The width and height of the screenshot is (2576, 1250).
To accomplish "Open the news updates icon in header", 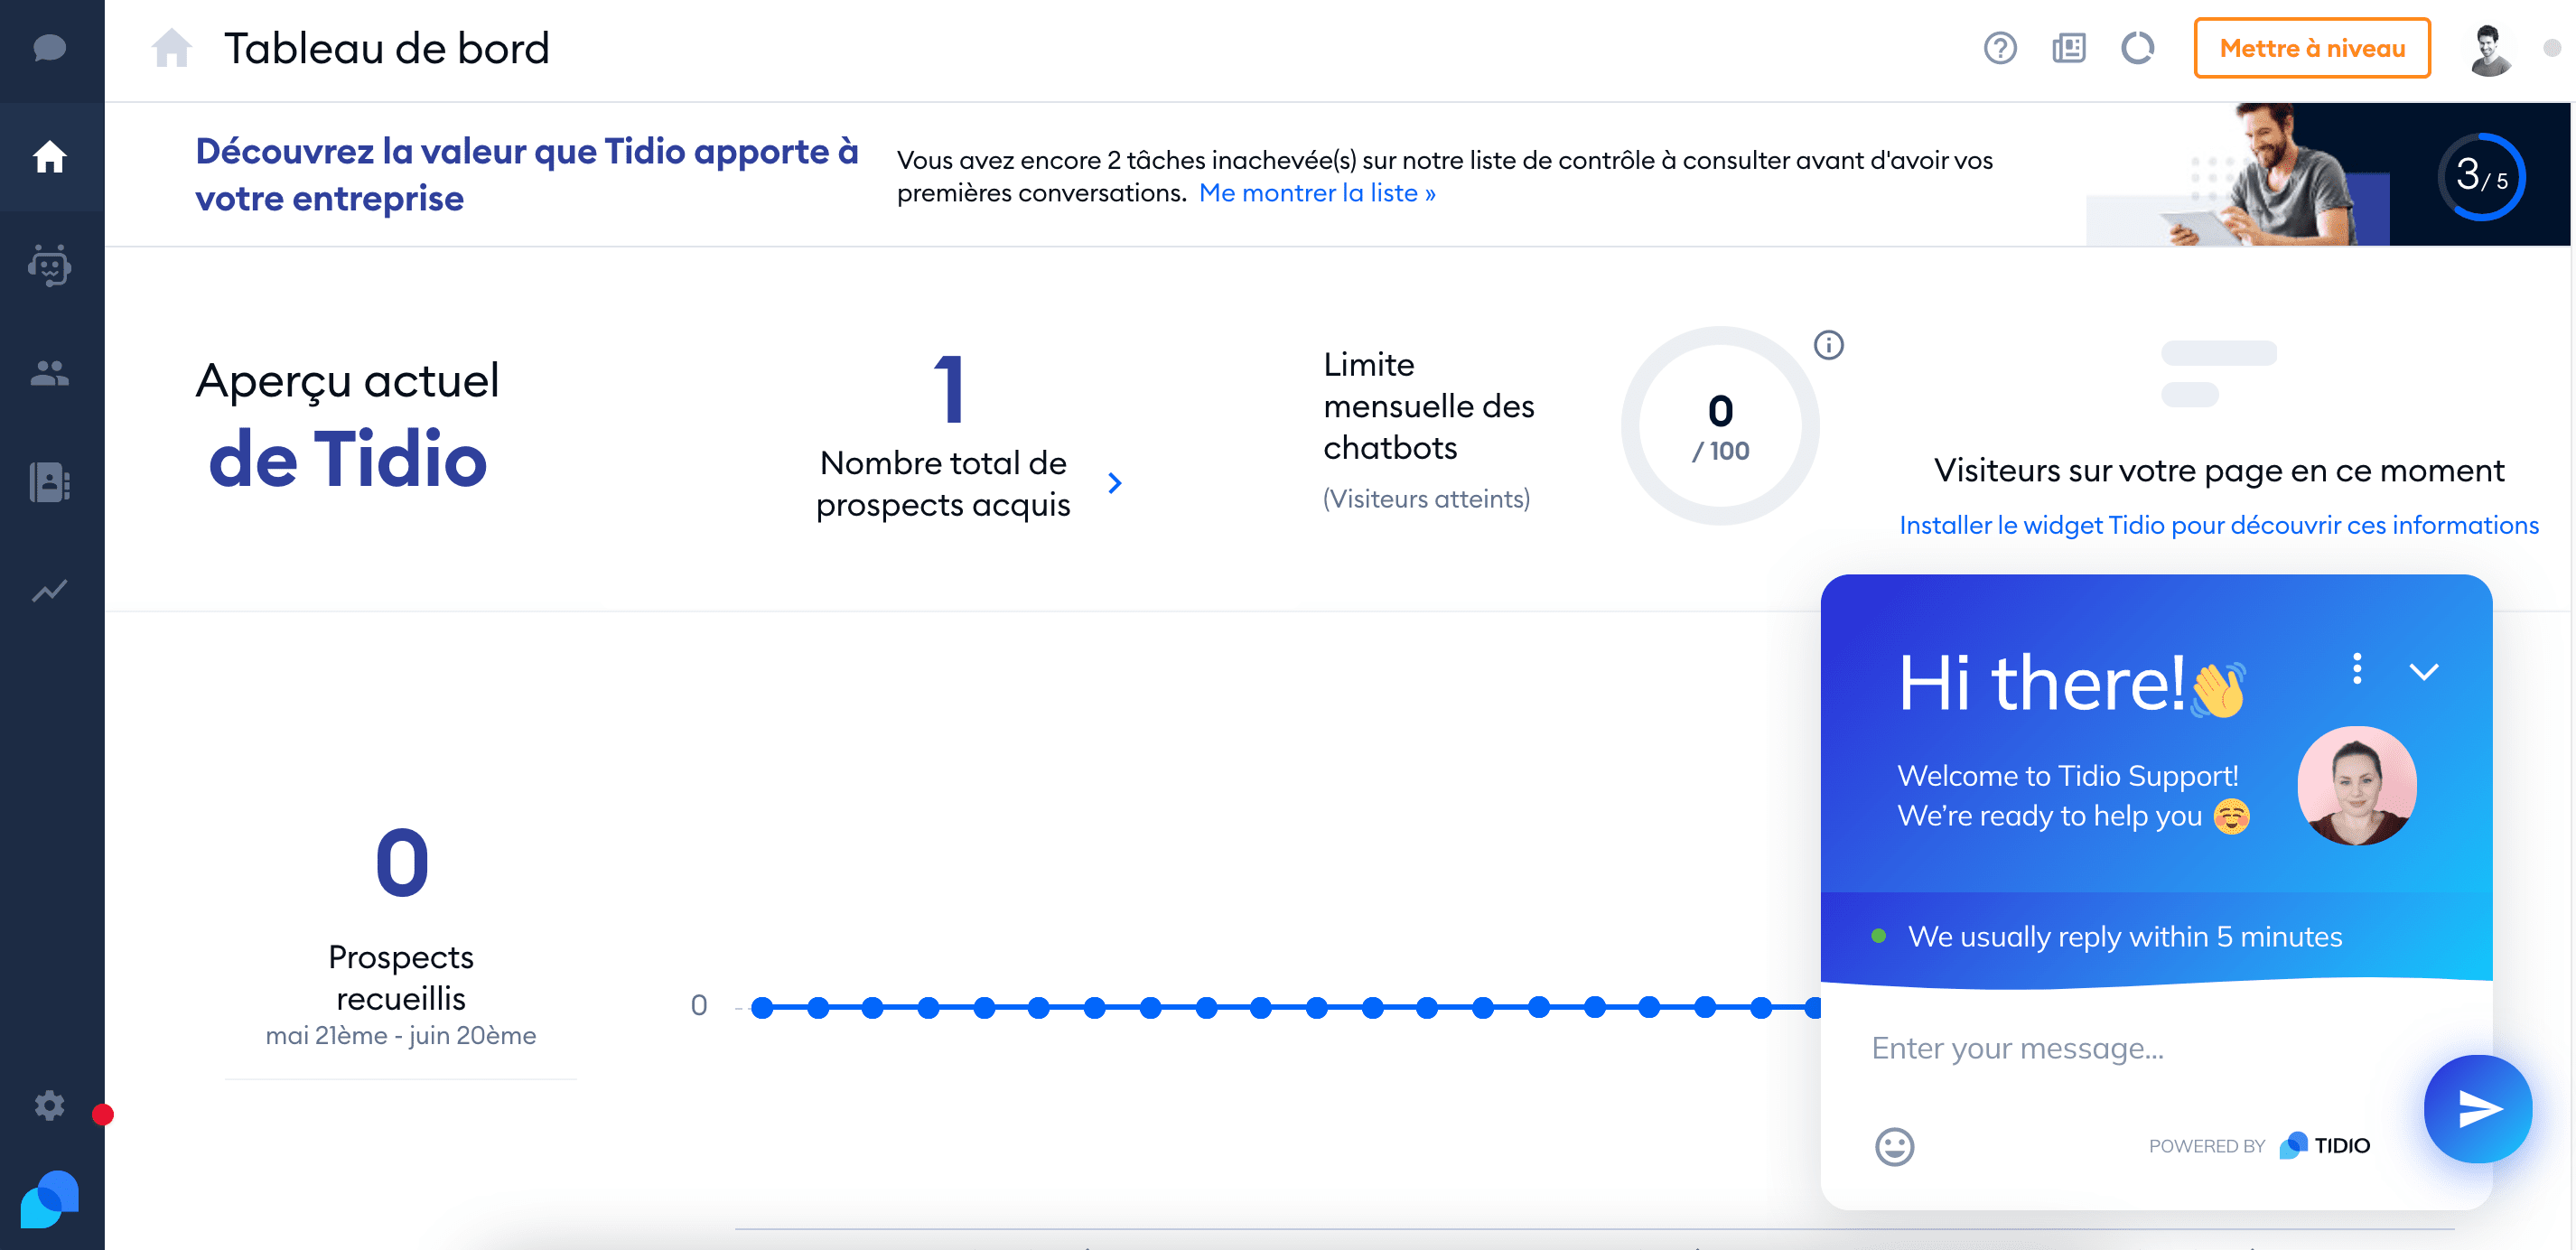I will click(2068, 48).
